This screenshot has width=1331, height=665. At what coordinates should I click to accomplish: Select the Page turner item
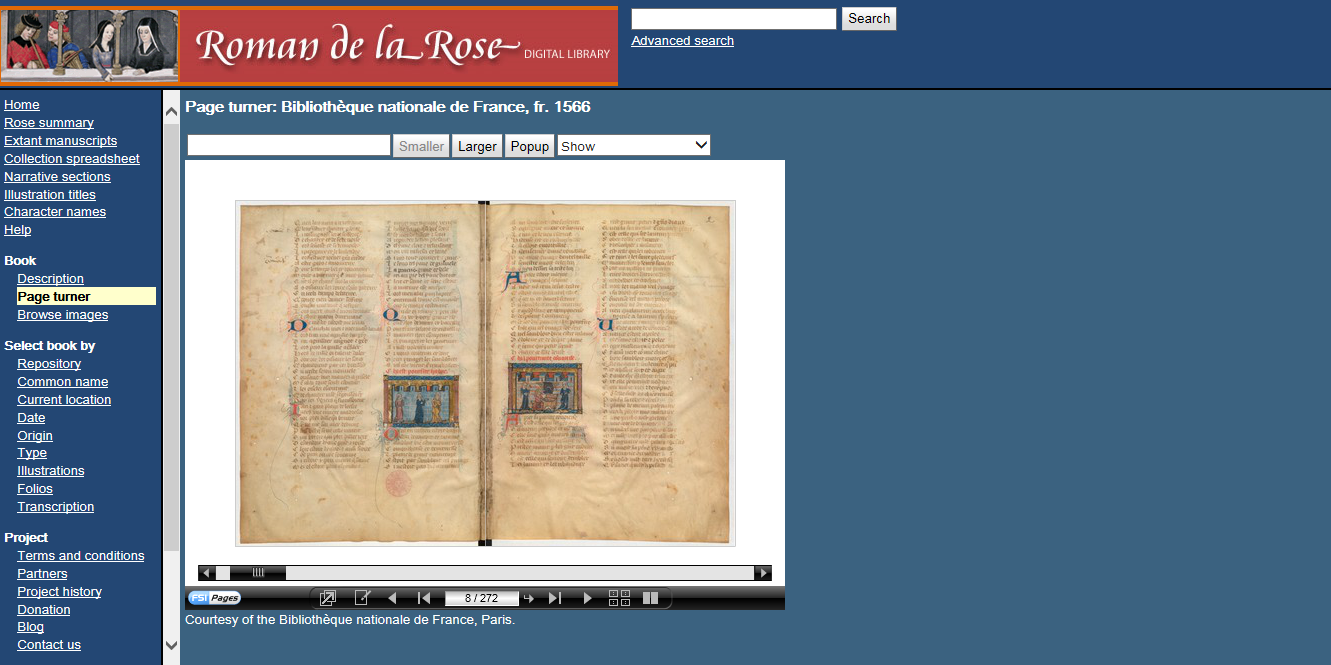click(x=86, y=296)
